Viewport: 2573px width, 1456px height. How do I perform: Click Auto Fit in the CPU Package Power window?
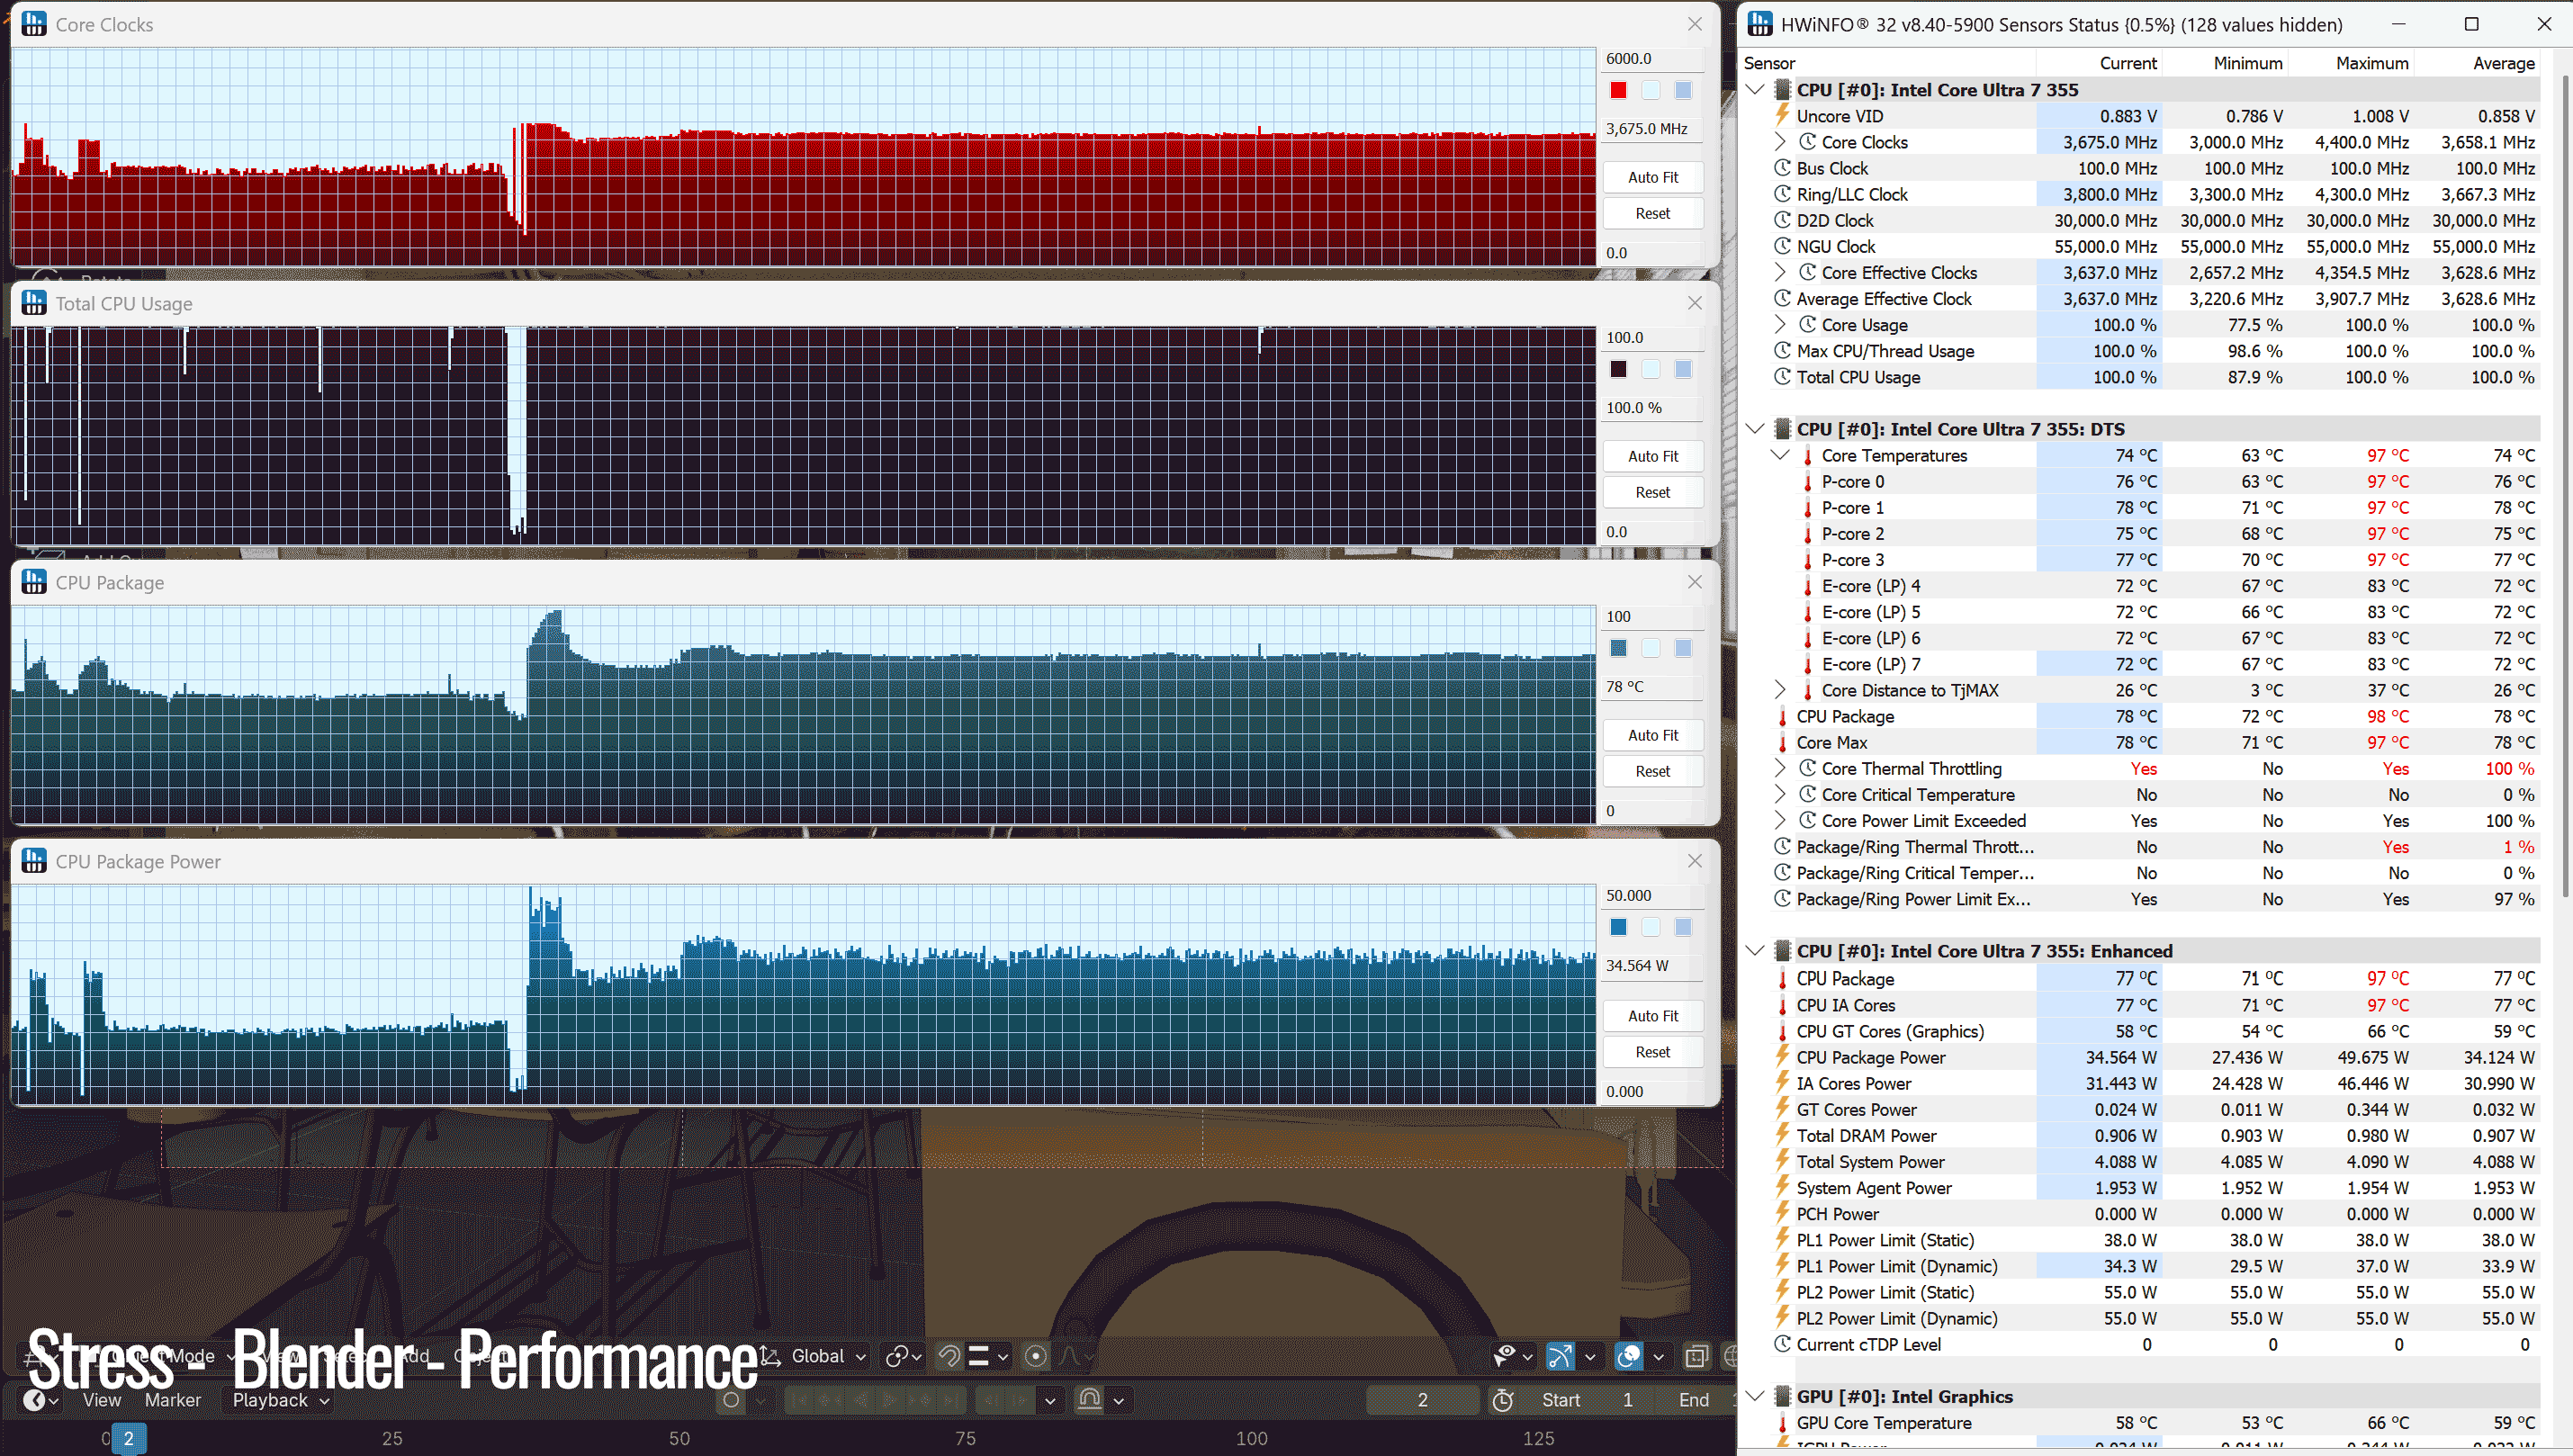(1653, 1016)
